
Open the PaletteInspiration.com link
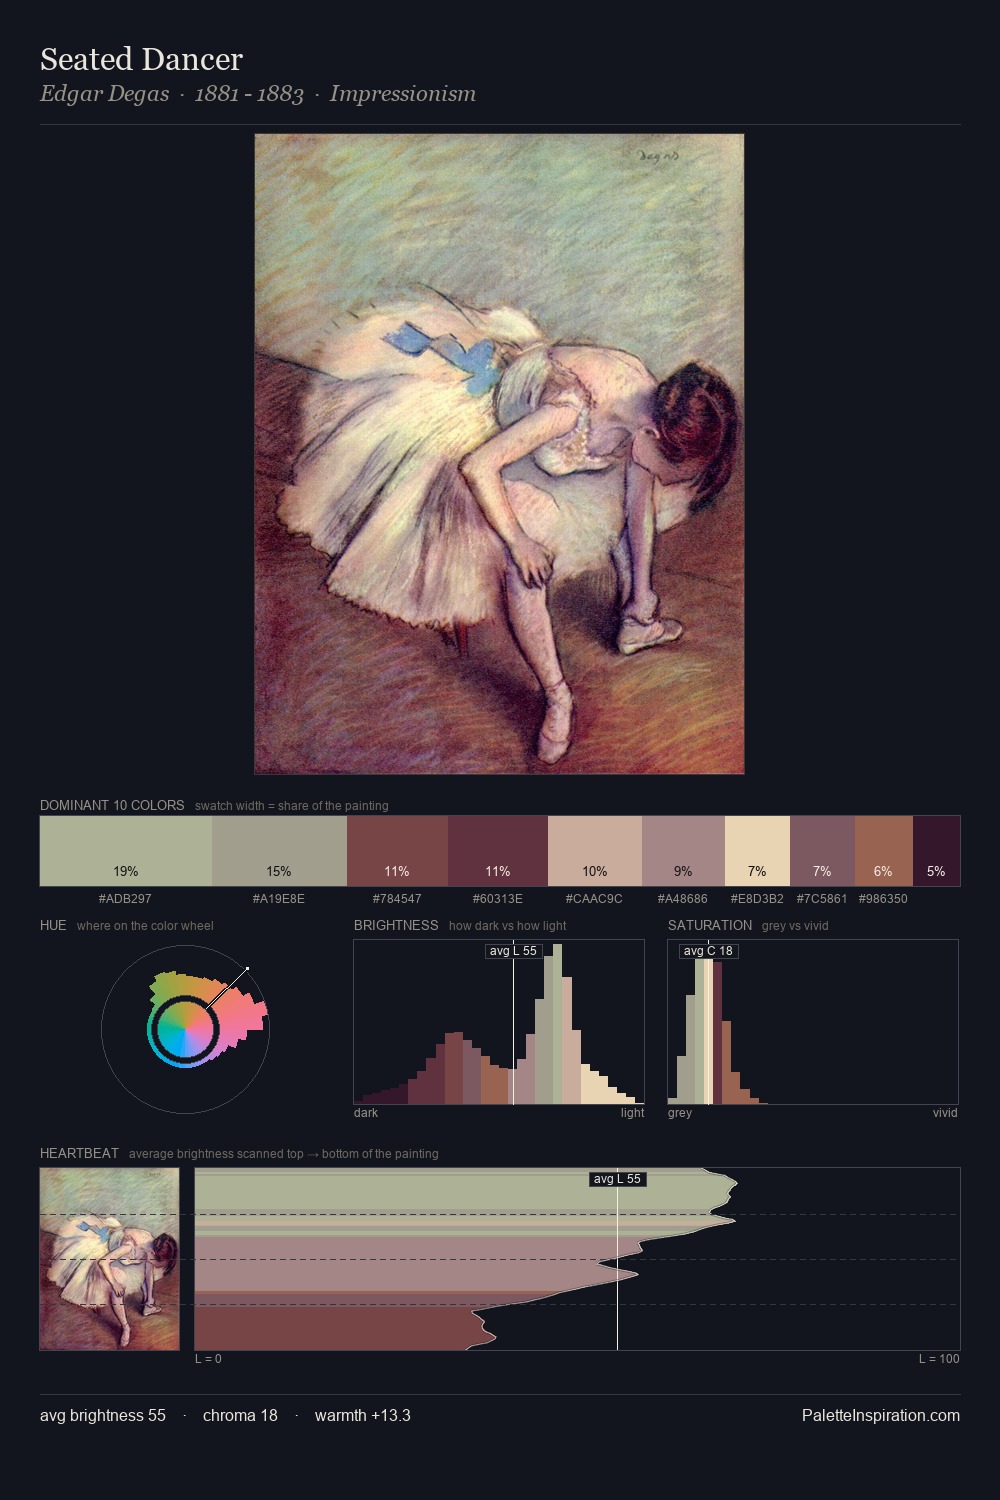(881, 1416)
